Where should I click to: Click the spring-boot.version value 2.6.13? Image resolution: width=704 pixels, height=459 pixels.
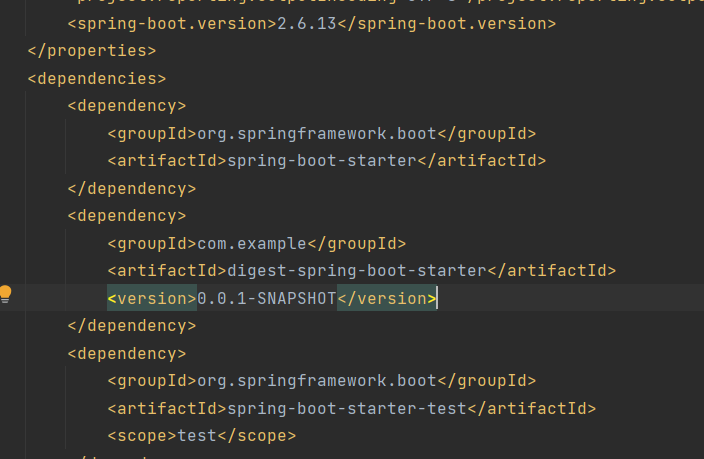(307, 24)
